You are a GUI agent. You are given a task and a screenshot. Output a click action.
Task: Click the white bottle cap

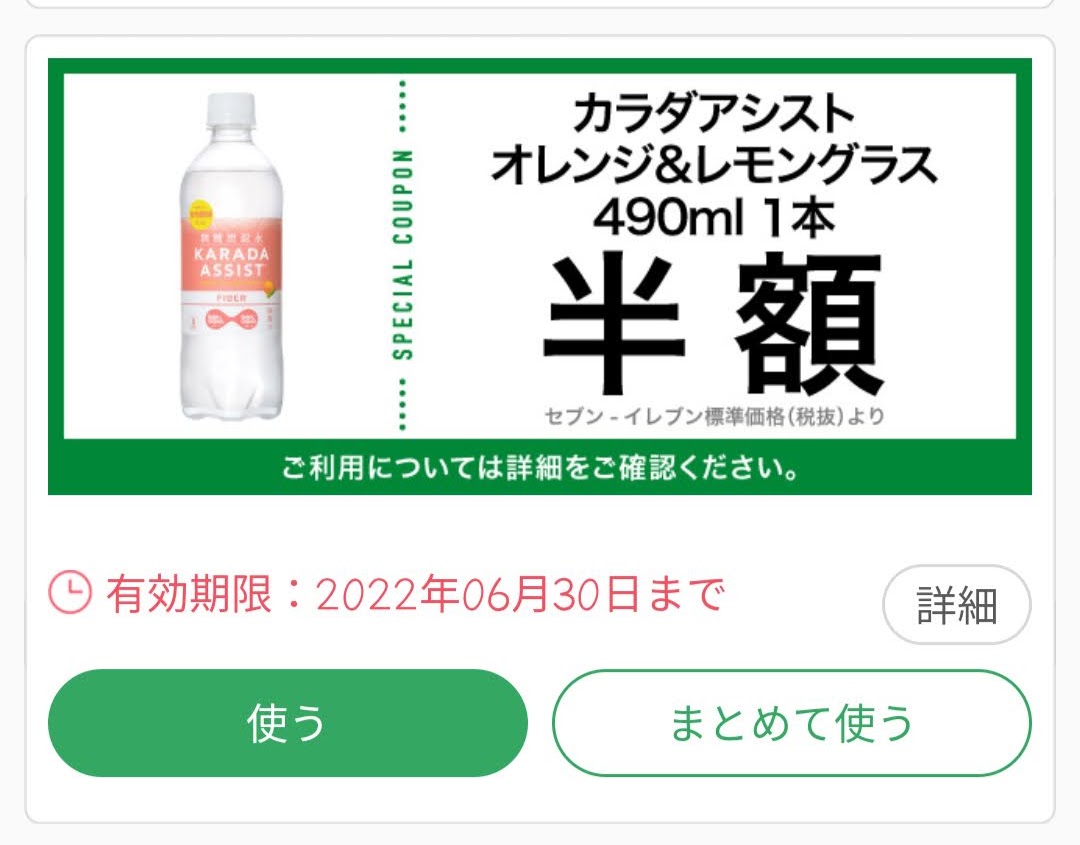coord(231,109)
